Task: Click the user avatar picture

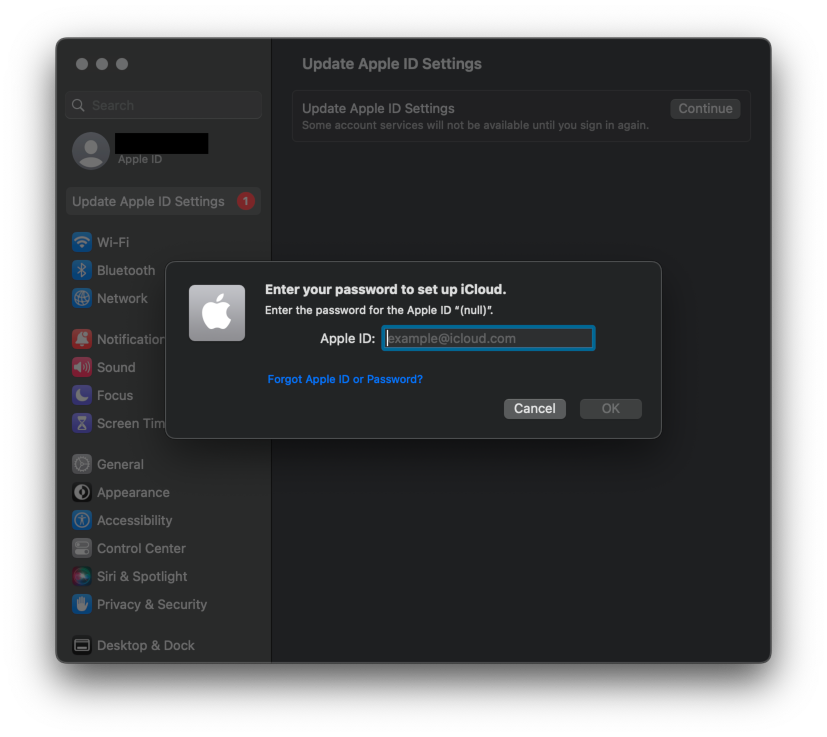Action: pyautogui.click(x=91, y=150)
